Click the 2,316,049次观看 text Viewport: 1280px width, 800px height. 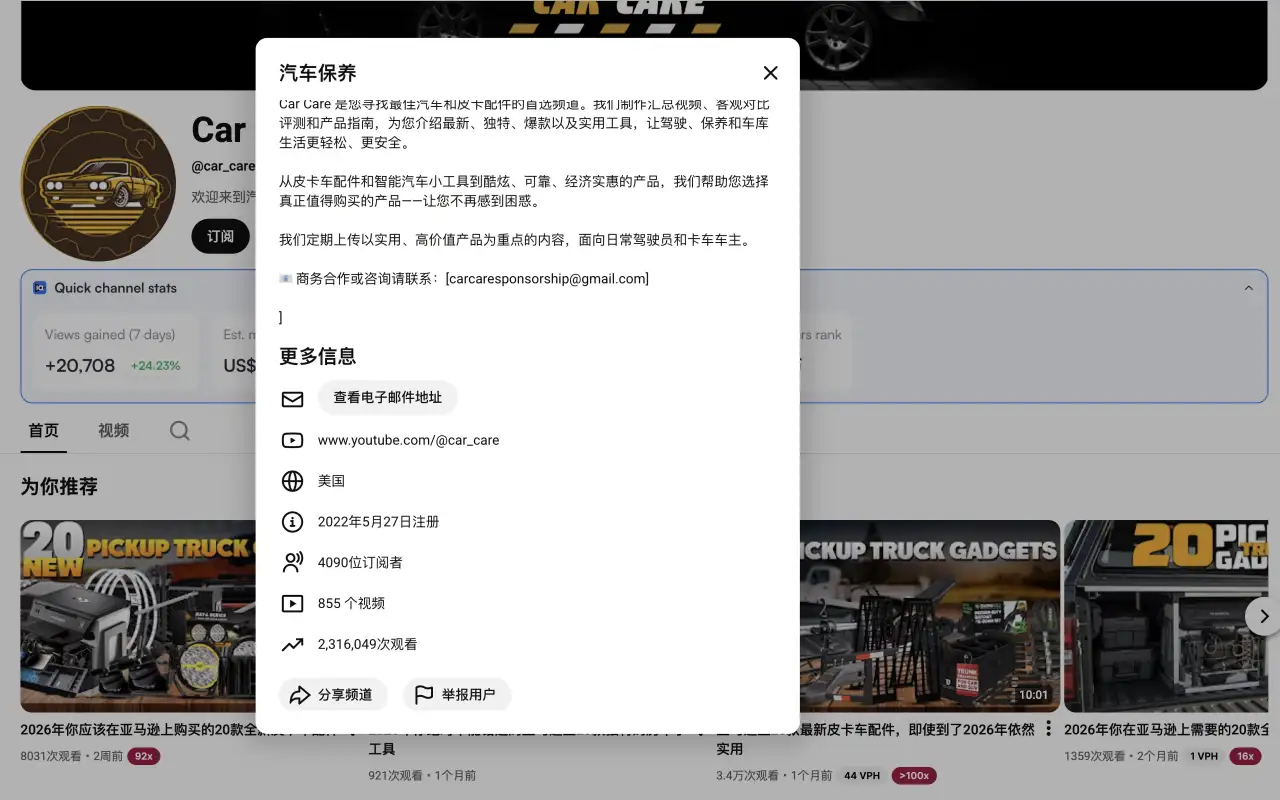[x=367, y=645]
